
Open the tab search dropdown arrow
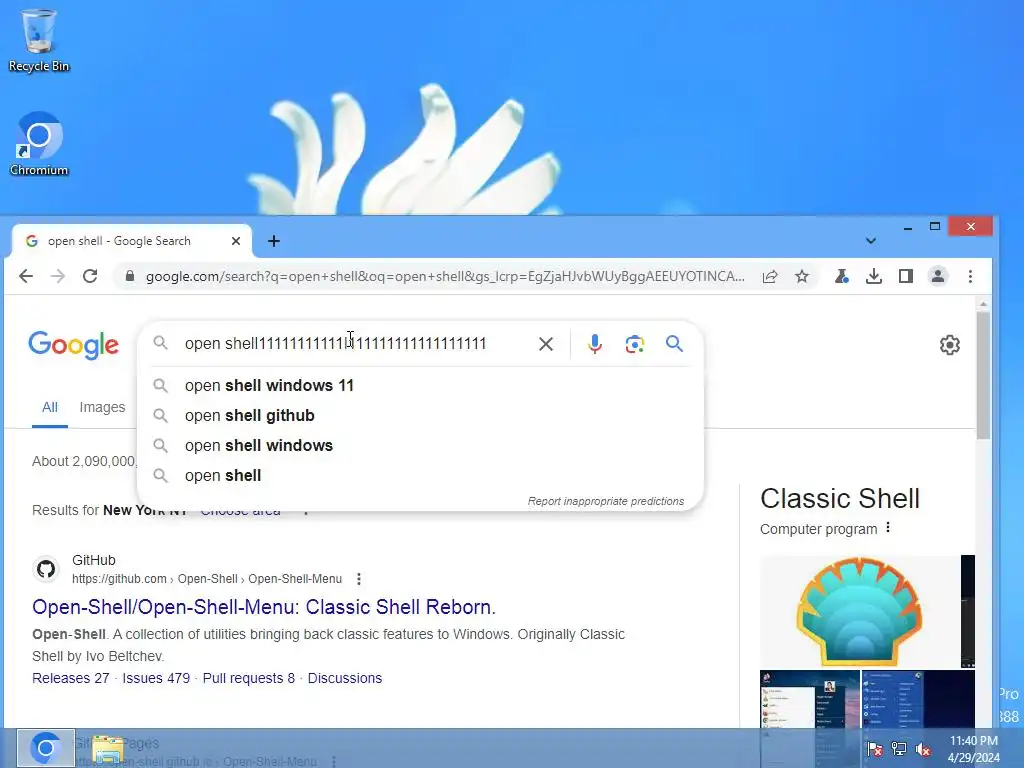pyautogui.click(x=871, y=241)
